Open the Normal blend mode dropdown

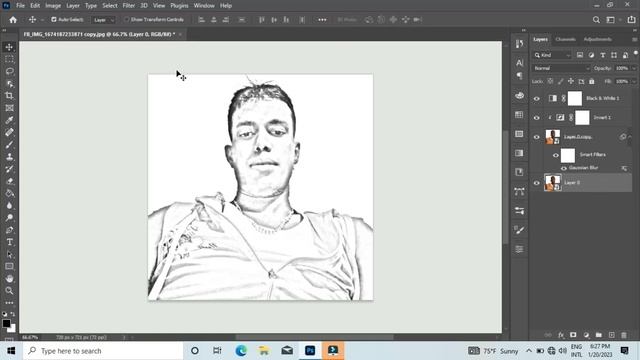pos(561,68)
